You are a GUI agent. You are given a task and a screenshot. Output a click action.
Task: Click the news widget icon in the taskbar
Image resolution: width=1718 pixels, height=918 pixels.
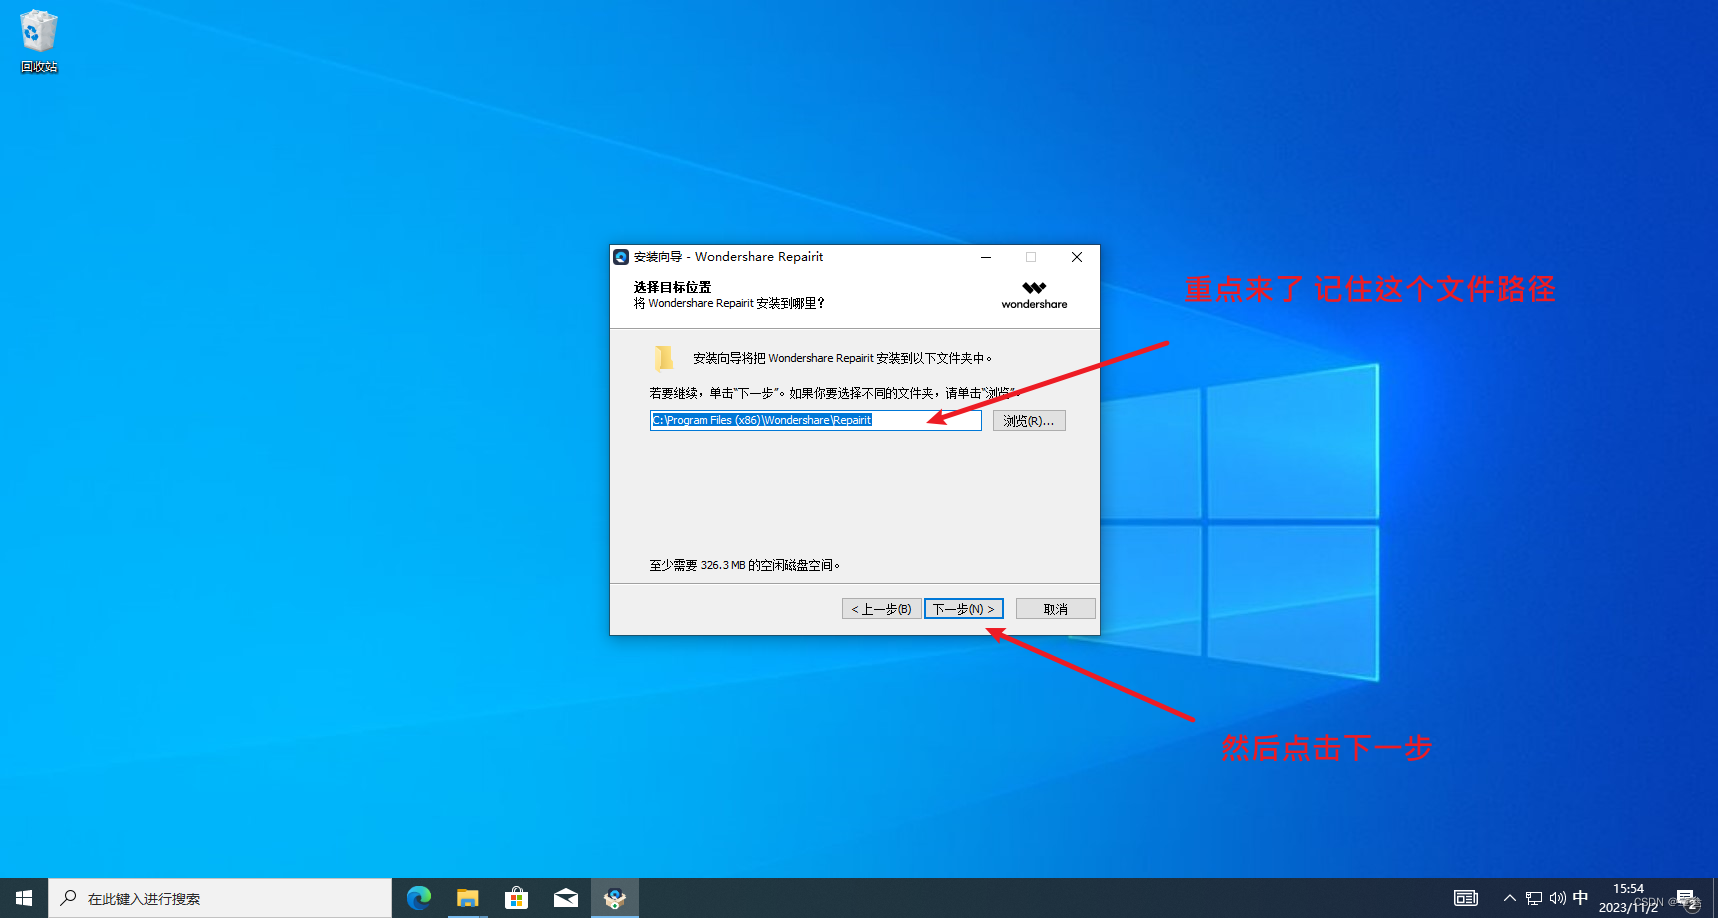[1466, 898]
